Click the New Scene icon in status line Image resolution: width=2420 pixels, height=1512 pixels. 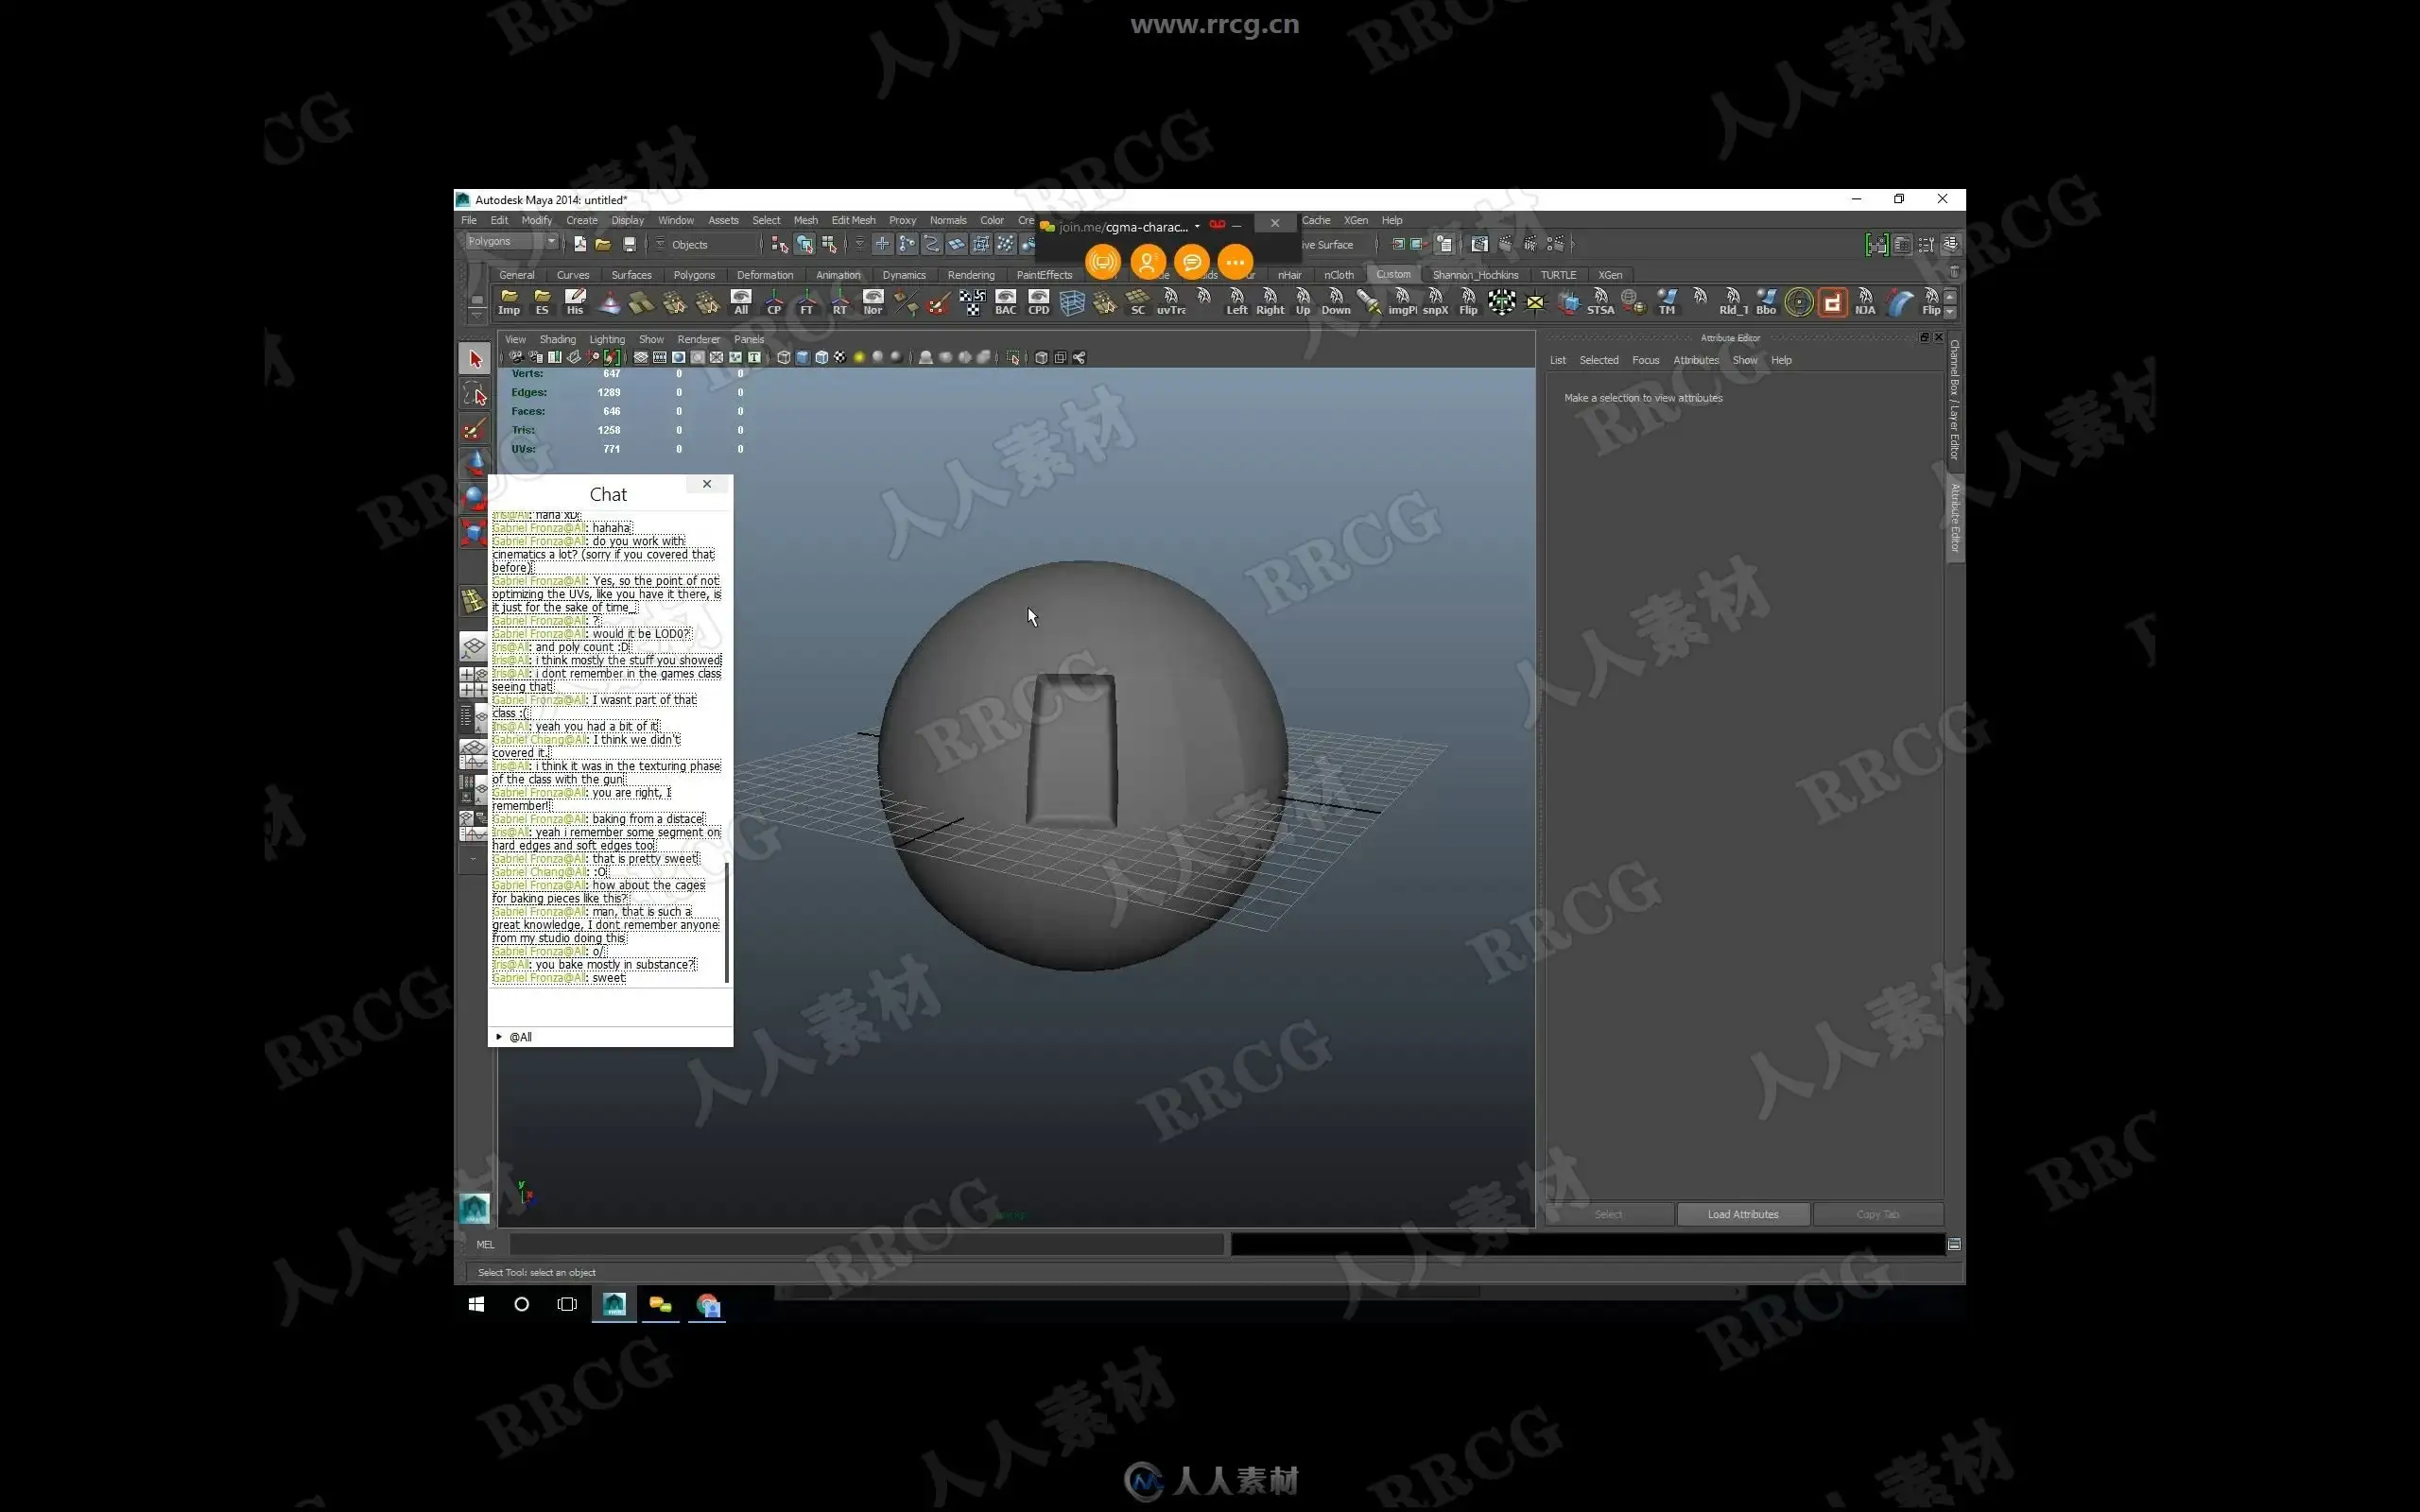pos(580,244)
